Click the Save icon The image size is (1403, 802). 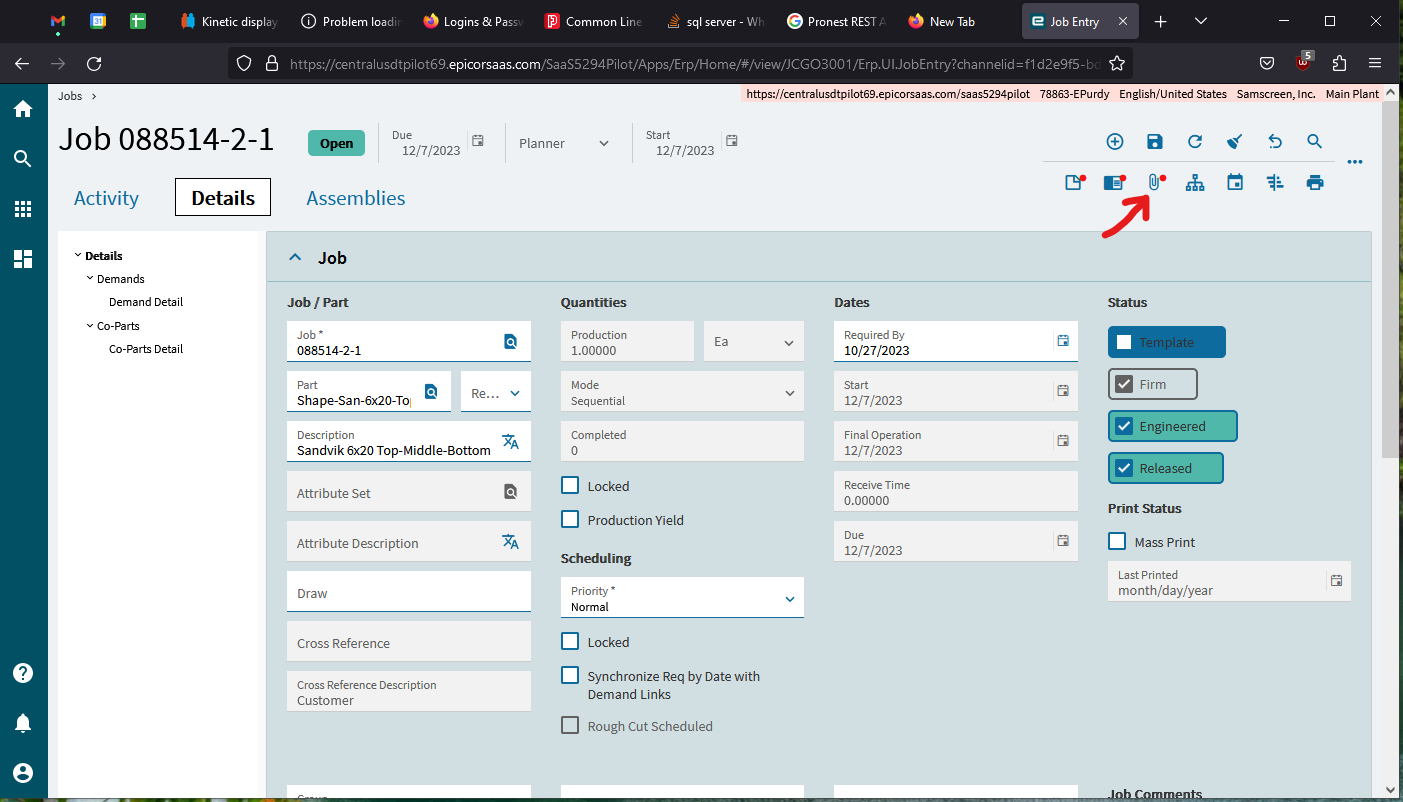(x=1154, y=141)
